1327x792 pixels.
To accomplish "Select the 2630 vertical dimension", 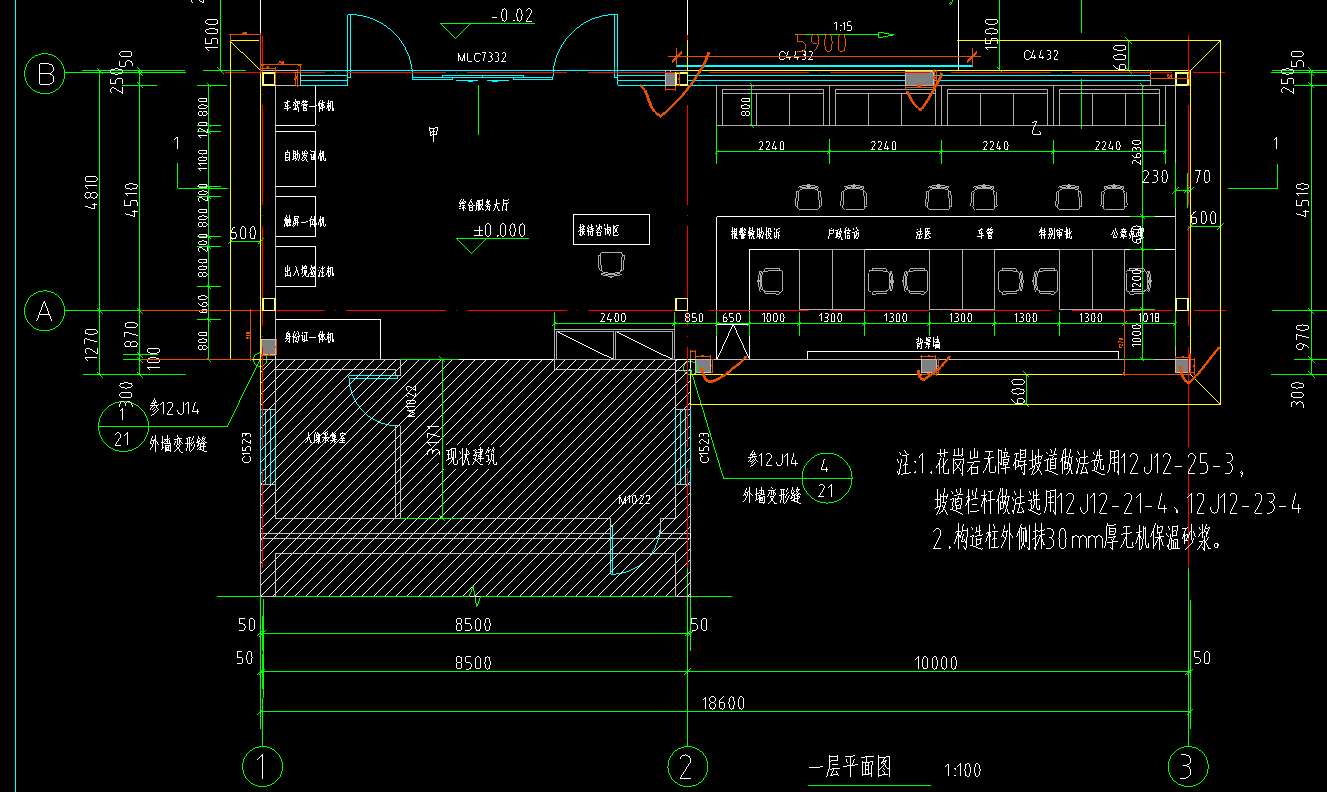I will 1135,150.
